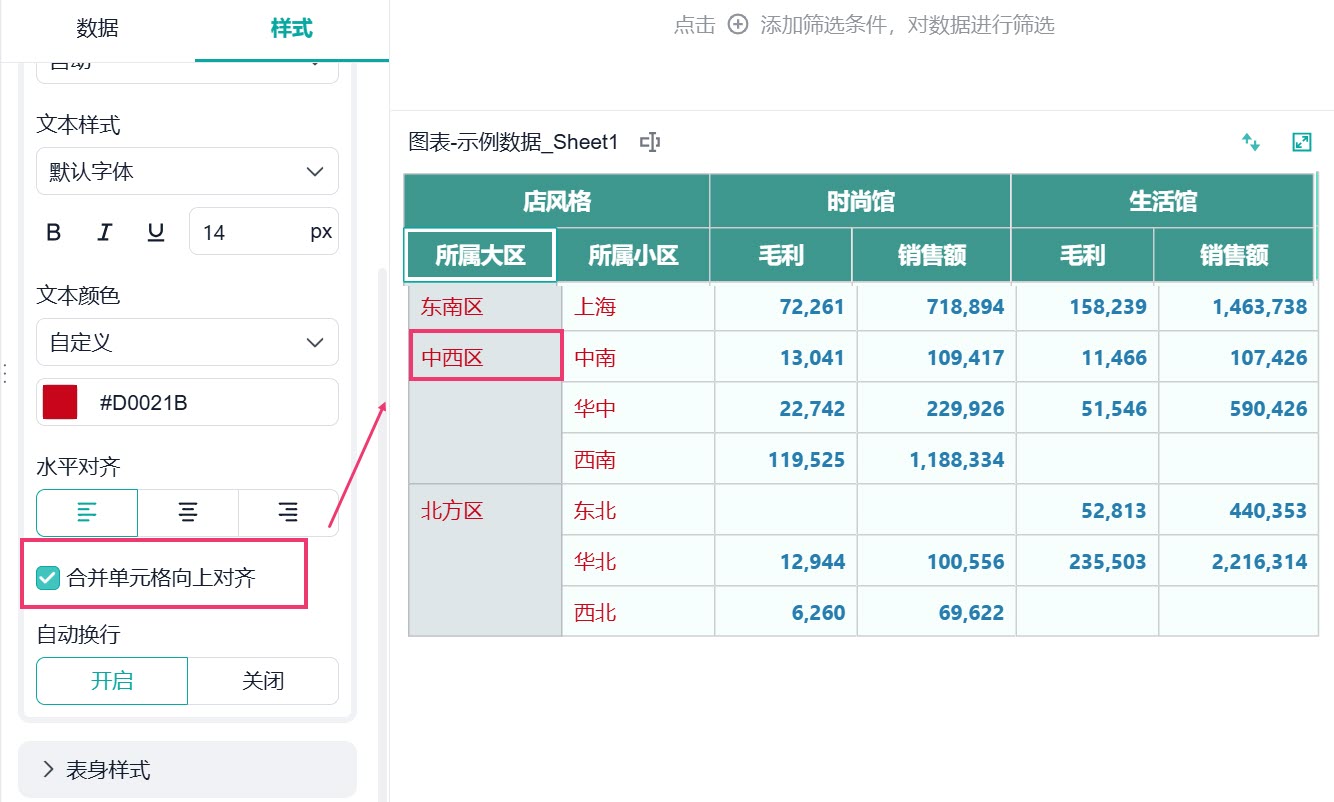The width and height of the screenshot is (1334, 802).
Task: Click the value 72,261
Action: click(812, 307)
